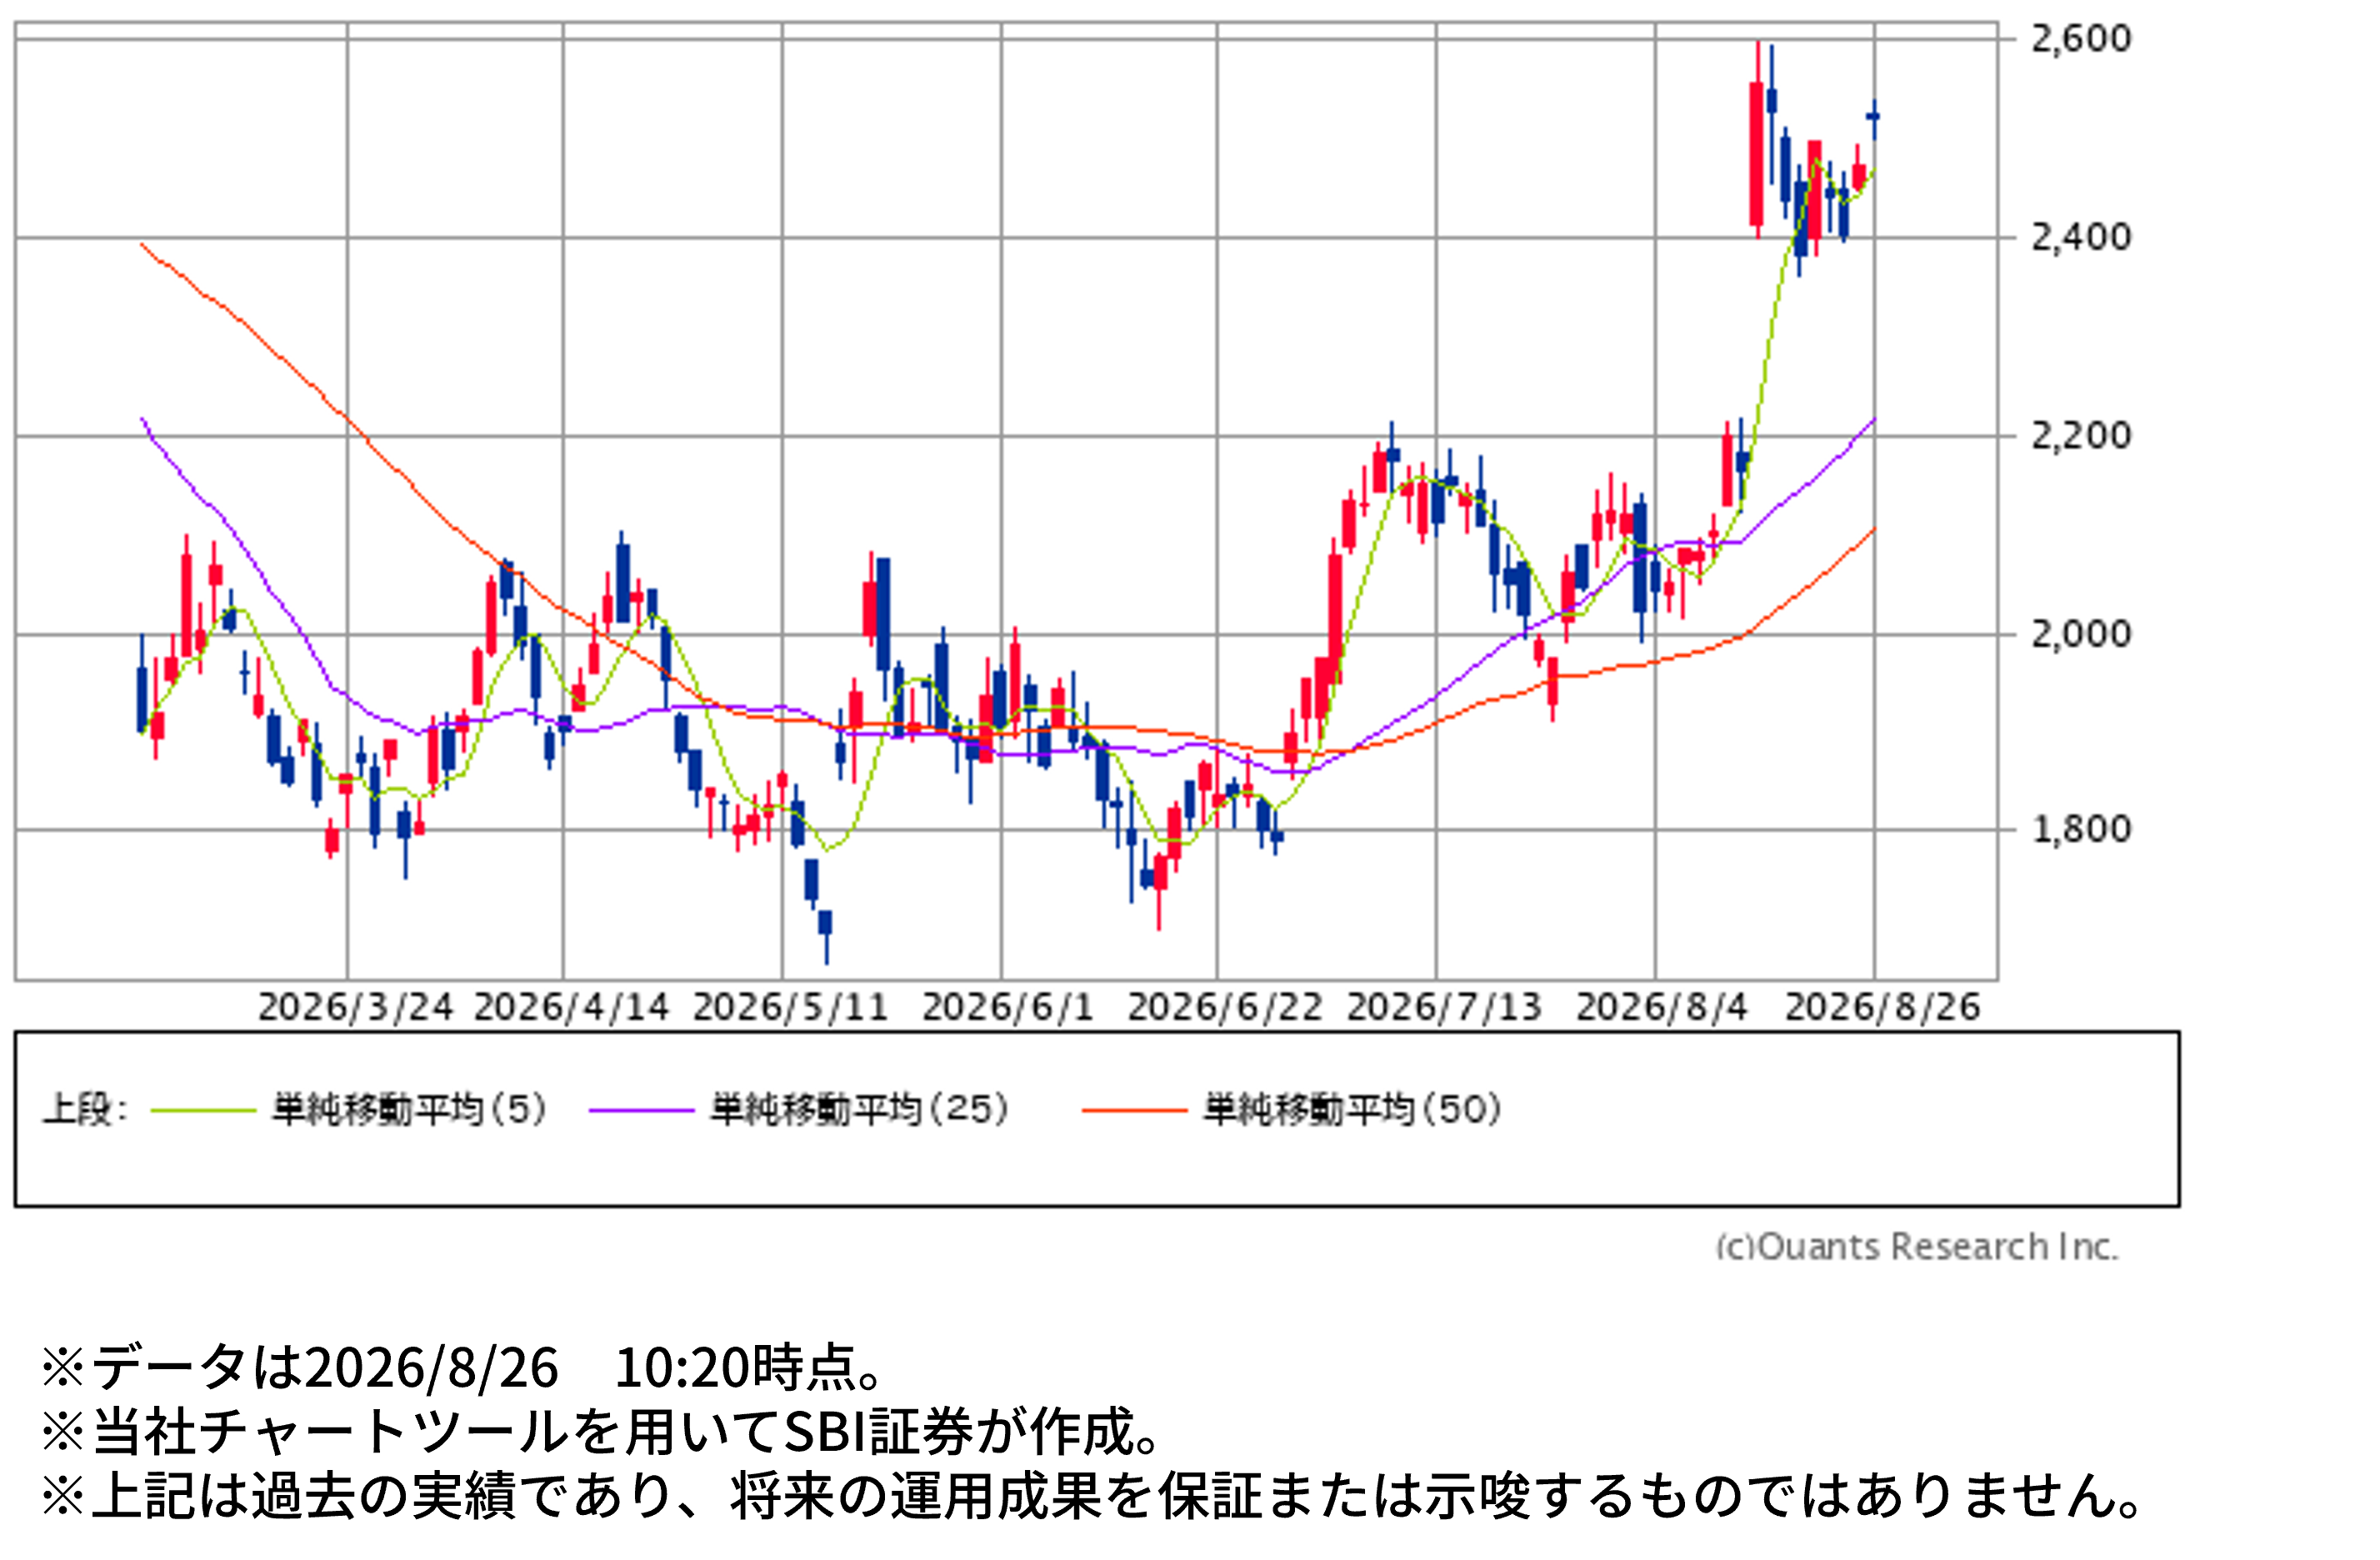This screenshot has height=1560, width=2380.
Task: Click the latest candlestick on the 2026/8/26 gridline
Action: click(x=1873, y=120)
